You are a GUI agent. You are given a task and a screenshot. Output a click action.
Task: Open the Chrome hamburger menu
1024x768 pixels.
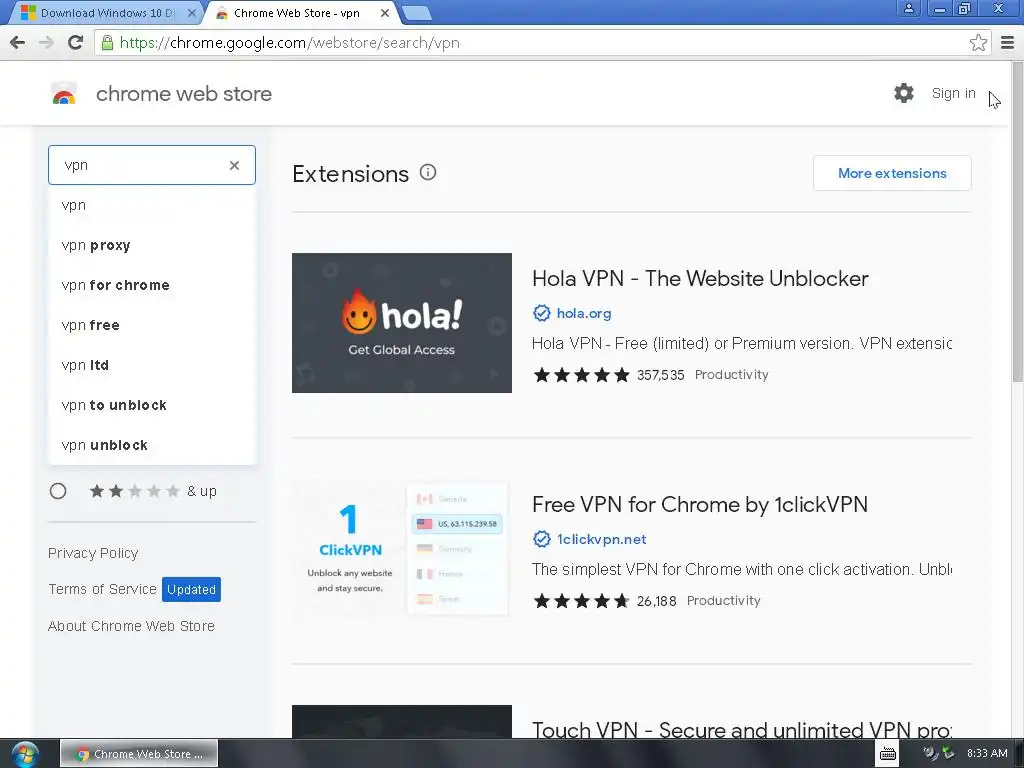pos(1007,42)
